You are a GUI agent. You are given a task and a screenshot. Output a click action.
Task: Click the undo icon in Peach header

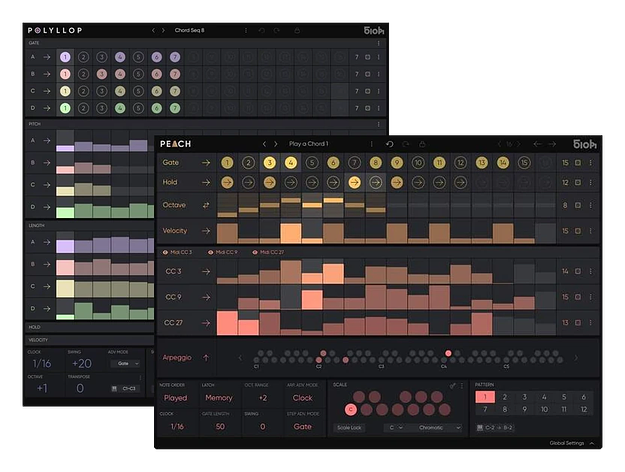click(389, 144)
